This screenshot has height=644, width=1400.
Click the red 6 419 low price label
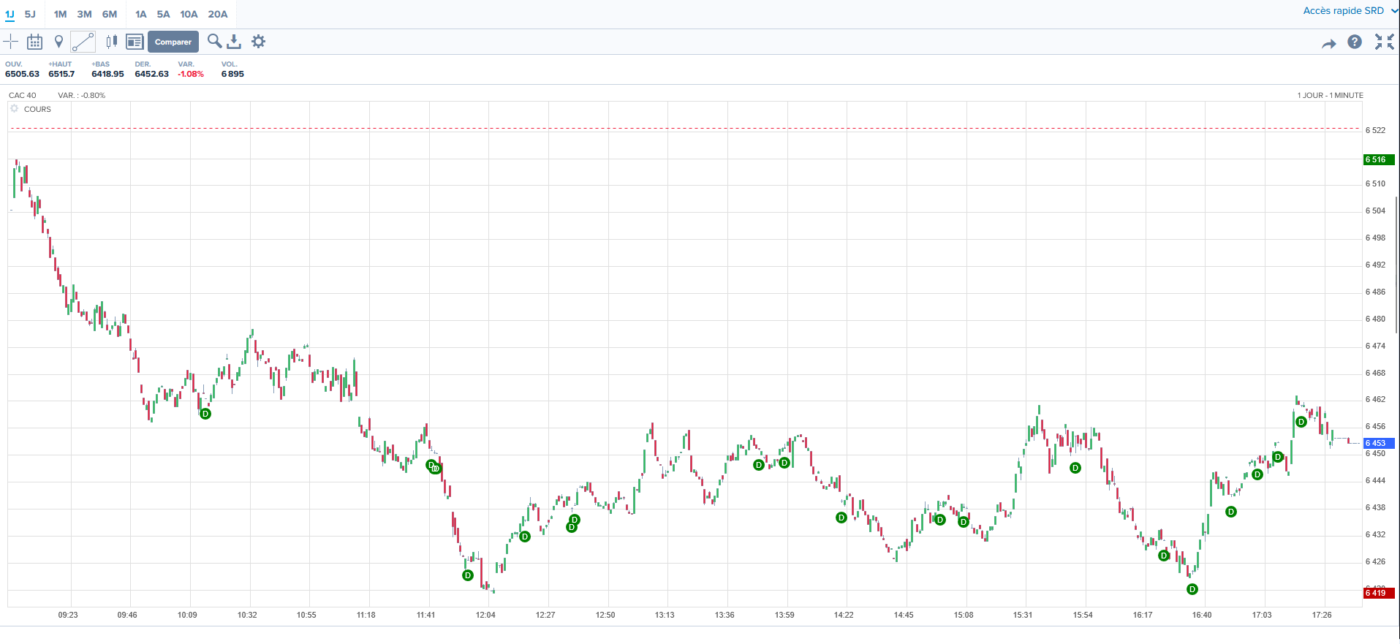tap(1378, 593)
